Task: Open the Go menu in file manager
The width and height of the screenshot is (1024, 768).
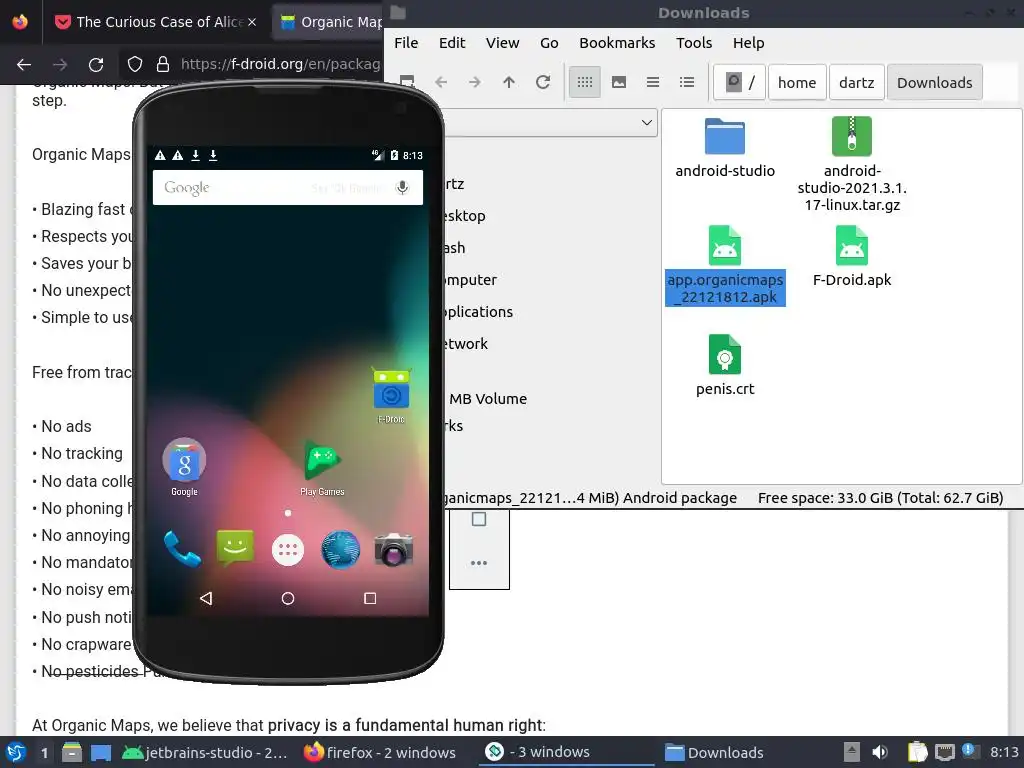Action: tap(549, 43)
